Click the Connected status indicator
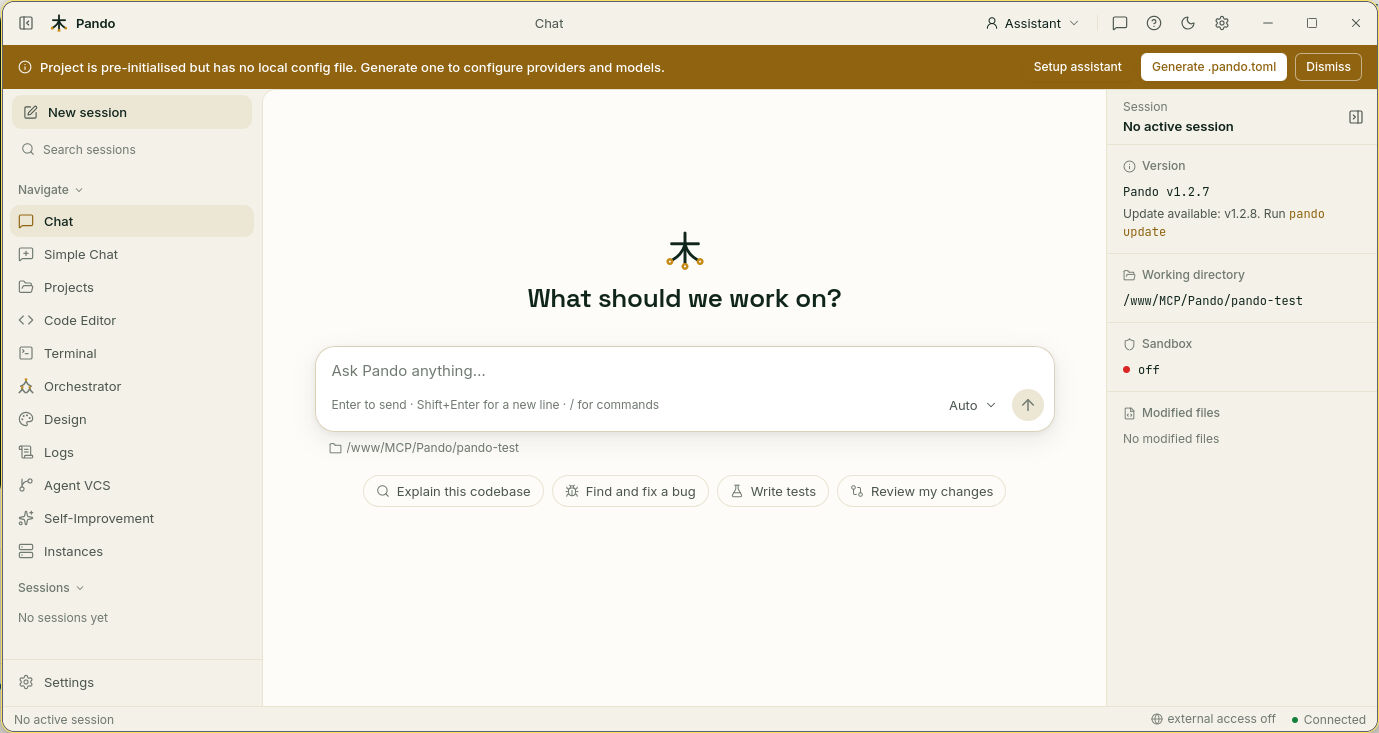 [x=1328, y=719]
